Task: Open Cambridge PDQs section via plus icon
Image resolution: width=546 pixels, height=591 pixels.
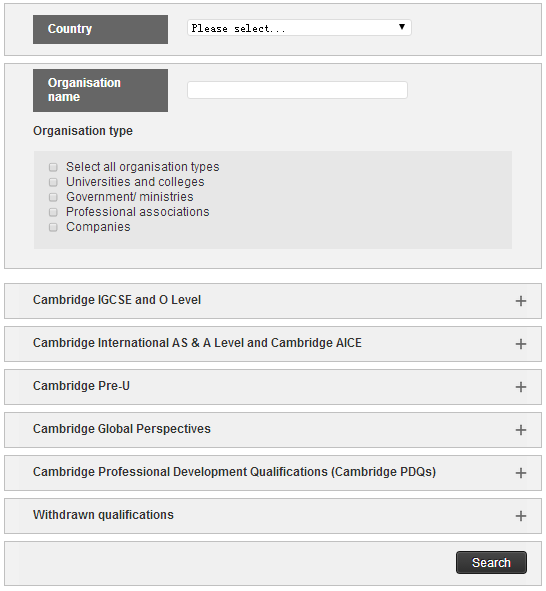Action: click(520, 473)
